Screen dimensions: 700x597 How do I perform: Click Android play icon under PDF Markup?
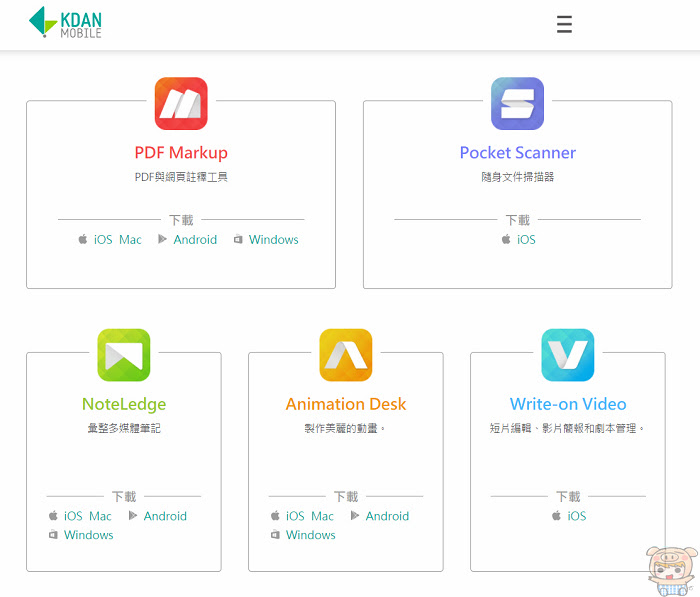(x=162, y=239)
